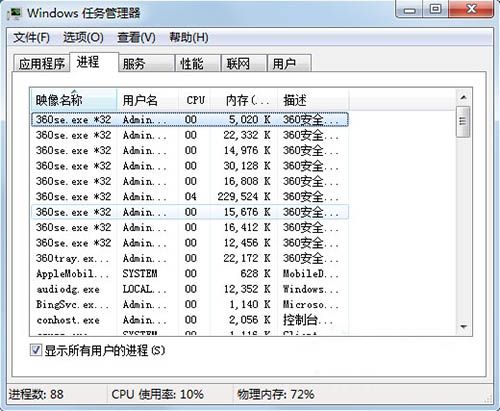Close the Task Manager window
This screenshot has width=500, height=411.
click(471, 9)
